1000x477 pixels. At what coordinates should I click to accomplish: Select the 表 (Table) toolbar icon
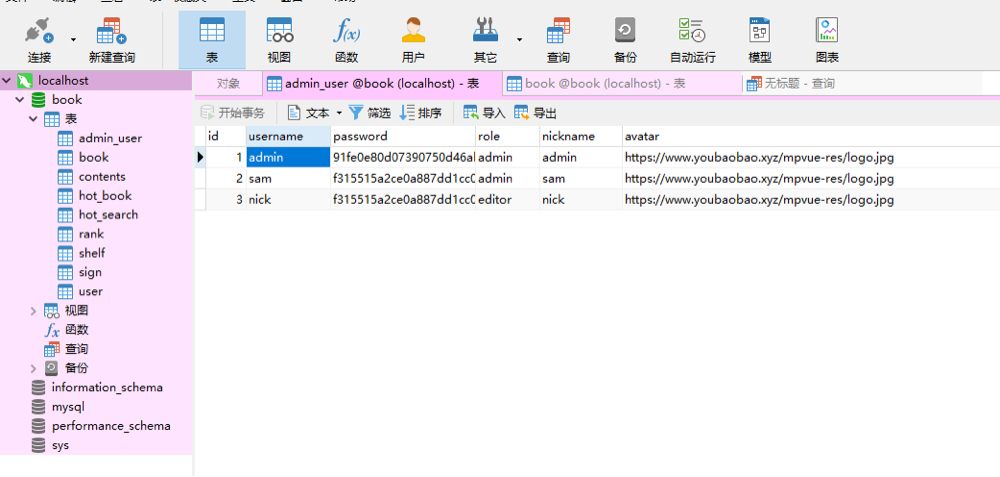pos(212,40)
